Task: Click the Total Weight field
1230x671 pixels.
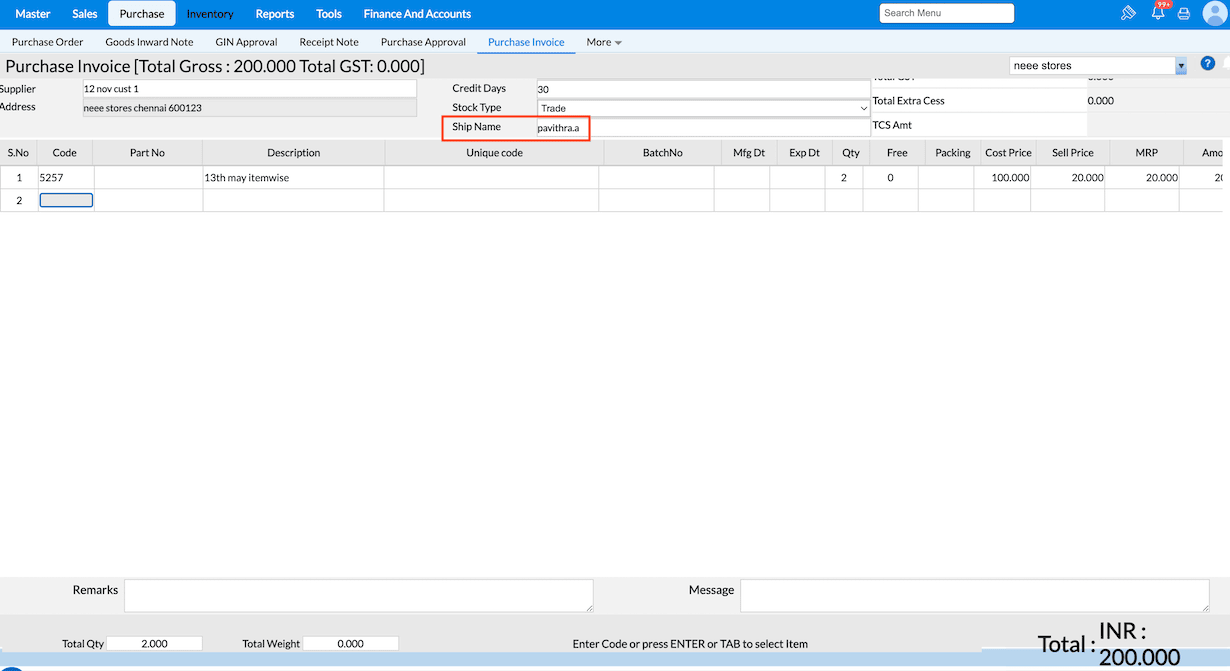Action: tap(351, 644)
